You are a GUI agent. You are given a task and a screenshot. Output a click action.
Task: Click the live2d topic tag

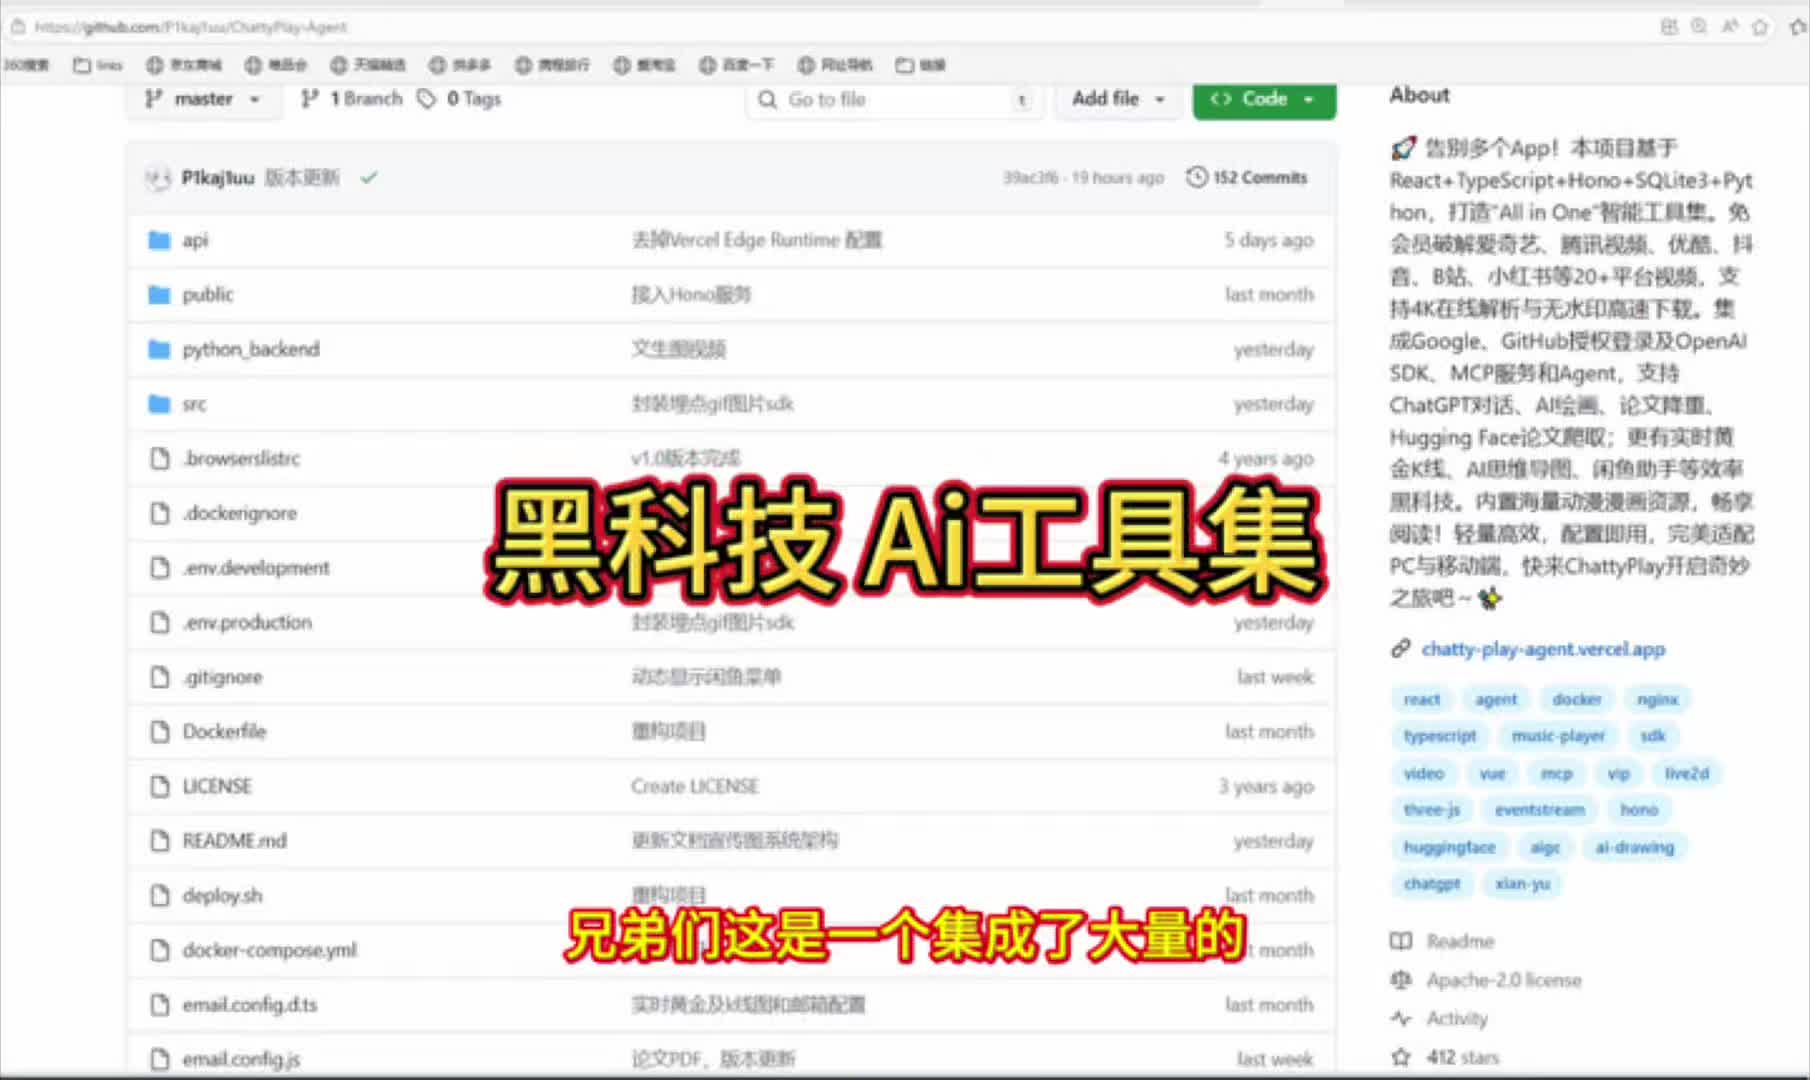1687,773
